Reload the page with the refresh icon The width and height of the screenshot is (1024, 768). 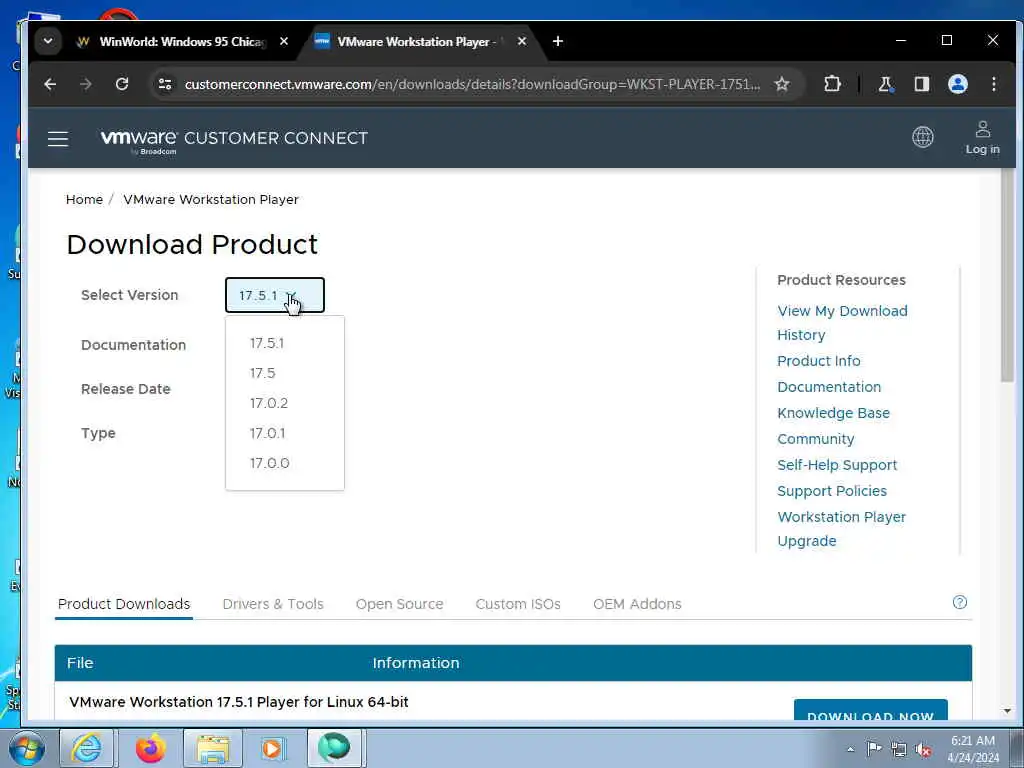coord(121,84)
